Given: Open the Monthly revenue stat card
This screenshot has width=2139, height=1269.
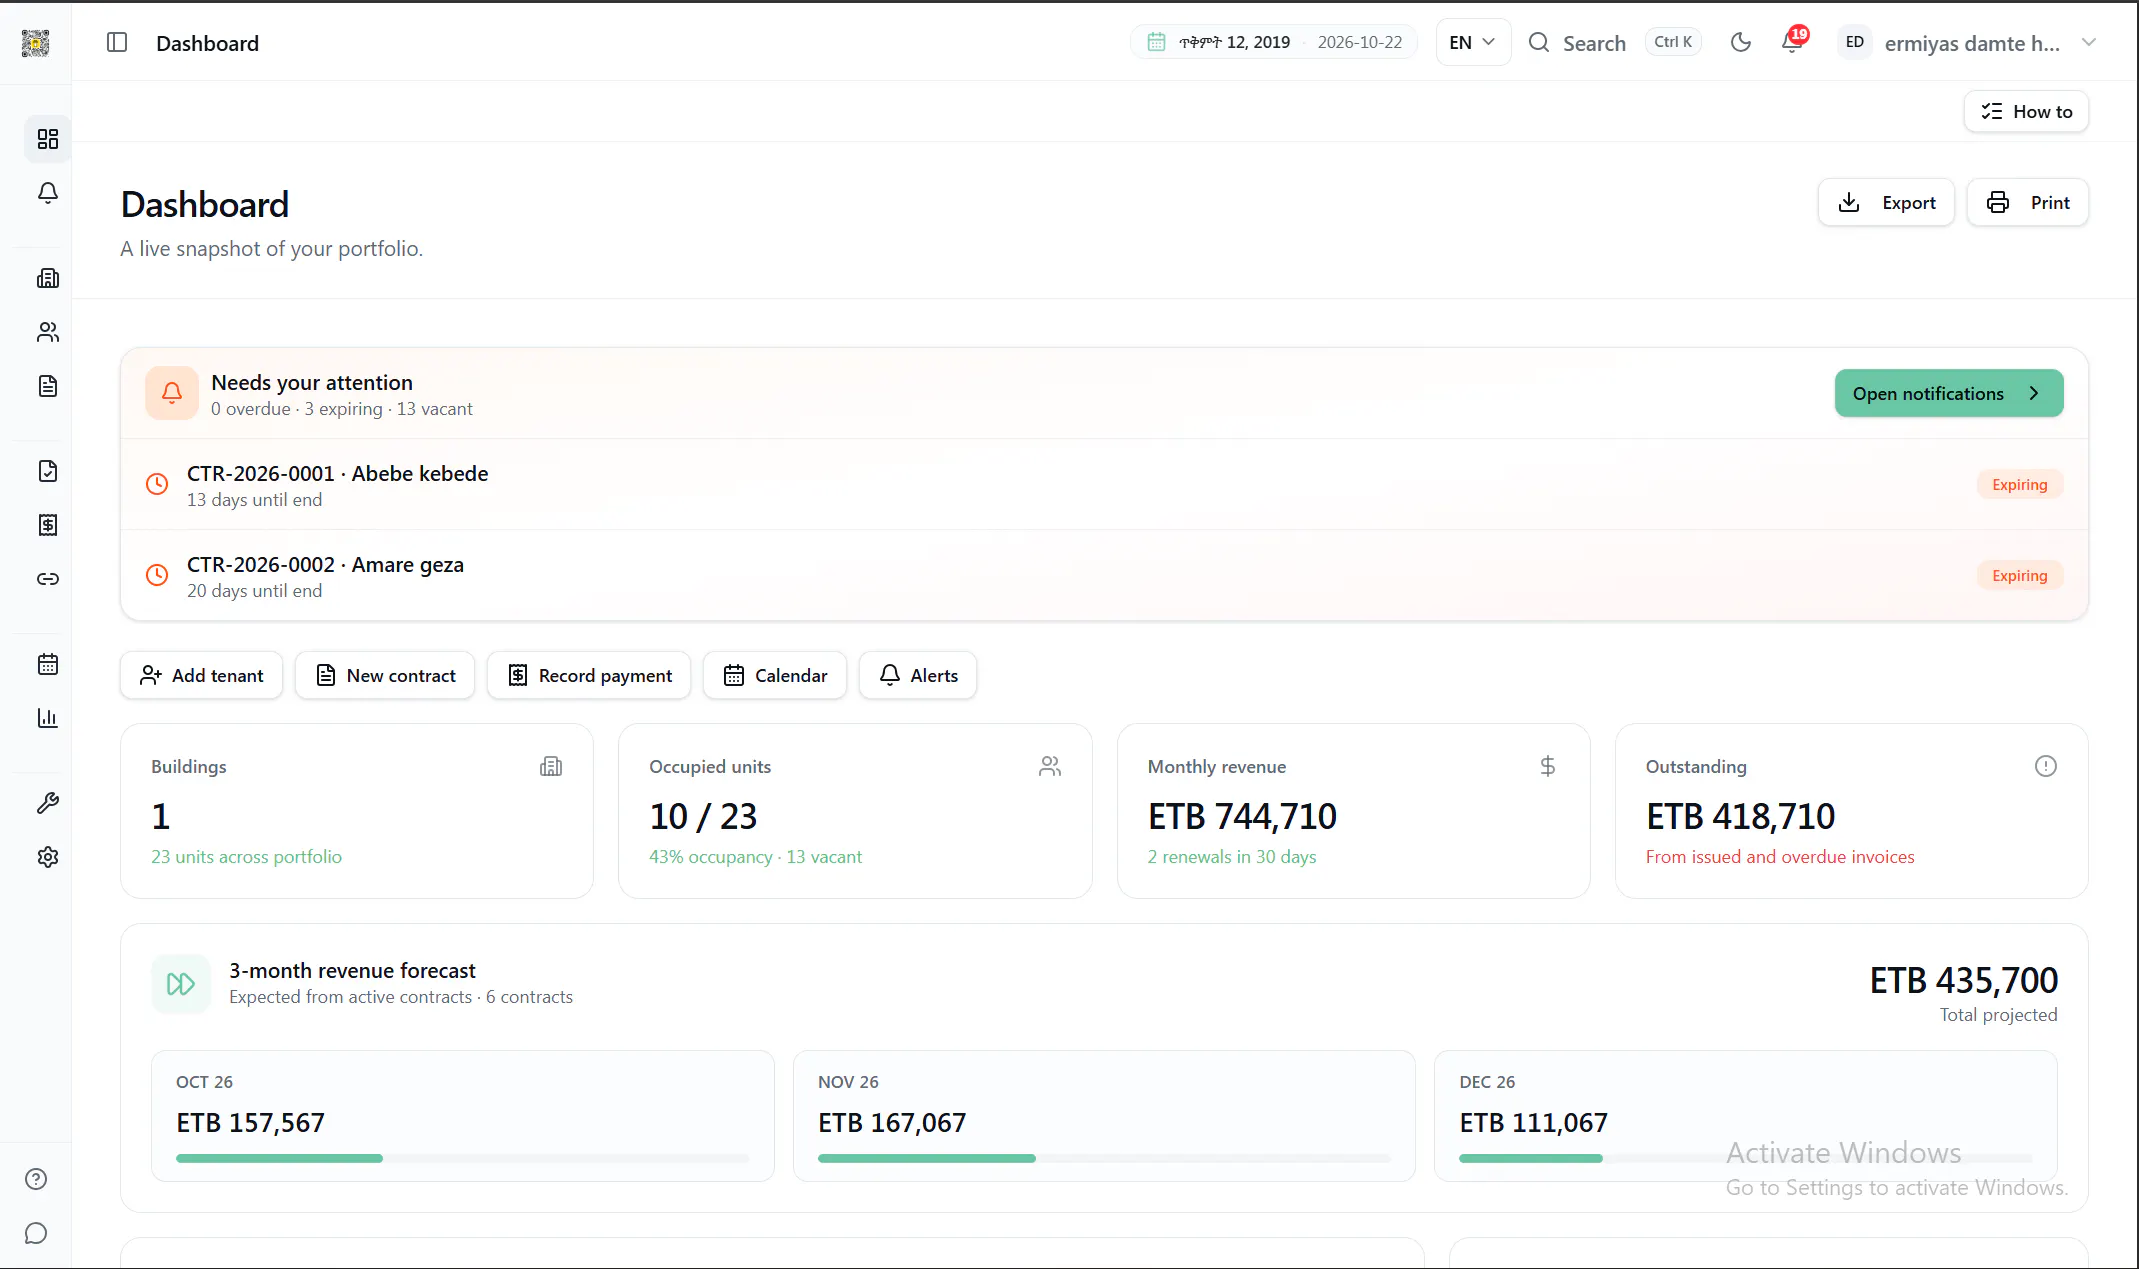Looking at the screenshot, I should [1353, 811].
